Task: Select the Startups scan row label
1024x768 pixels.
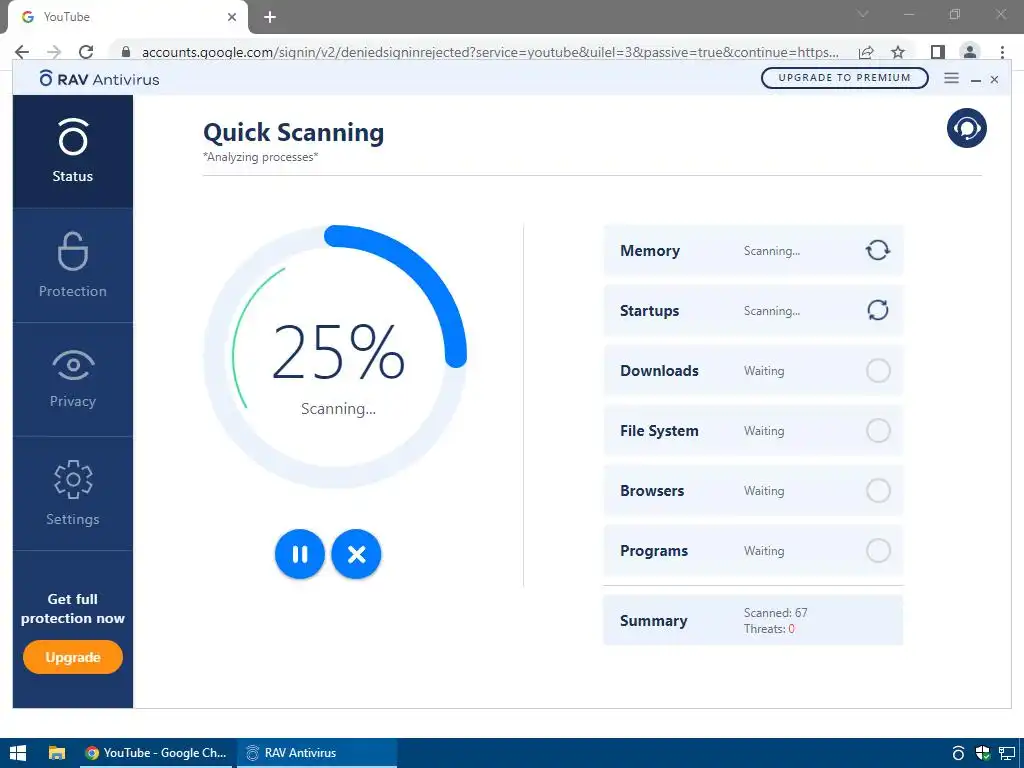Action: [649, 311]
